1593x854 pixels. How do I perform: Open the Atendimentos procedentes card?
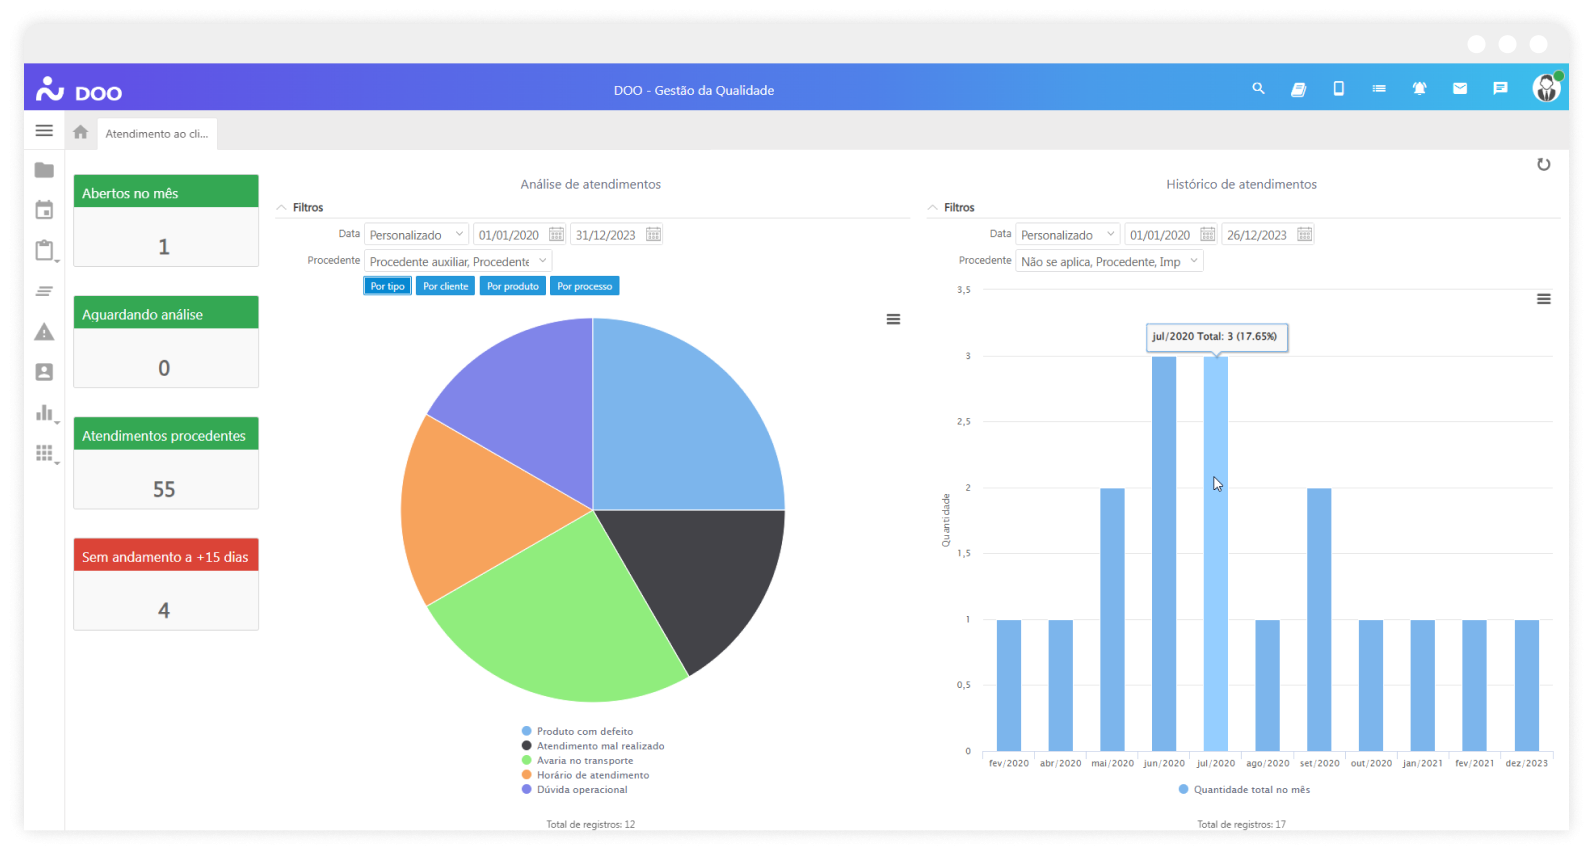pos(166,463)
